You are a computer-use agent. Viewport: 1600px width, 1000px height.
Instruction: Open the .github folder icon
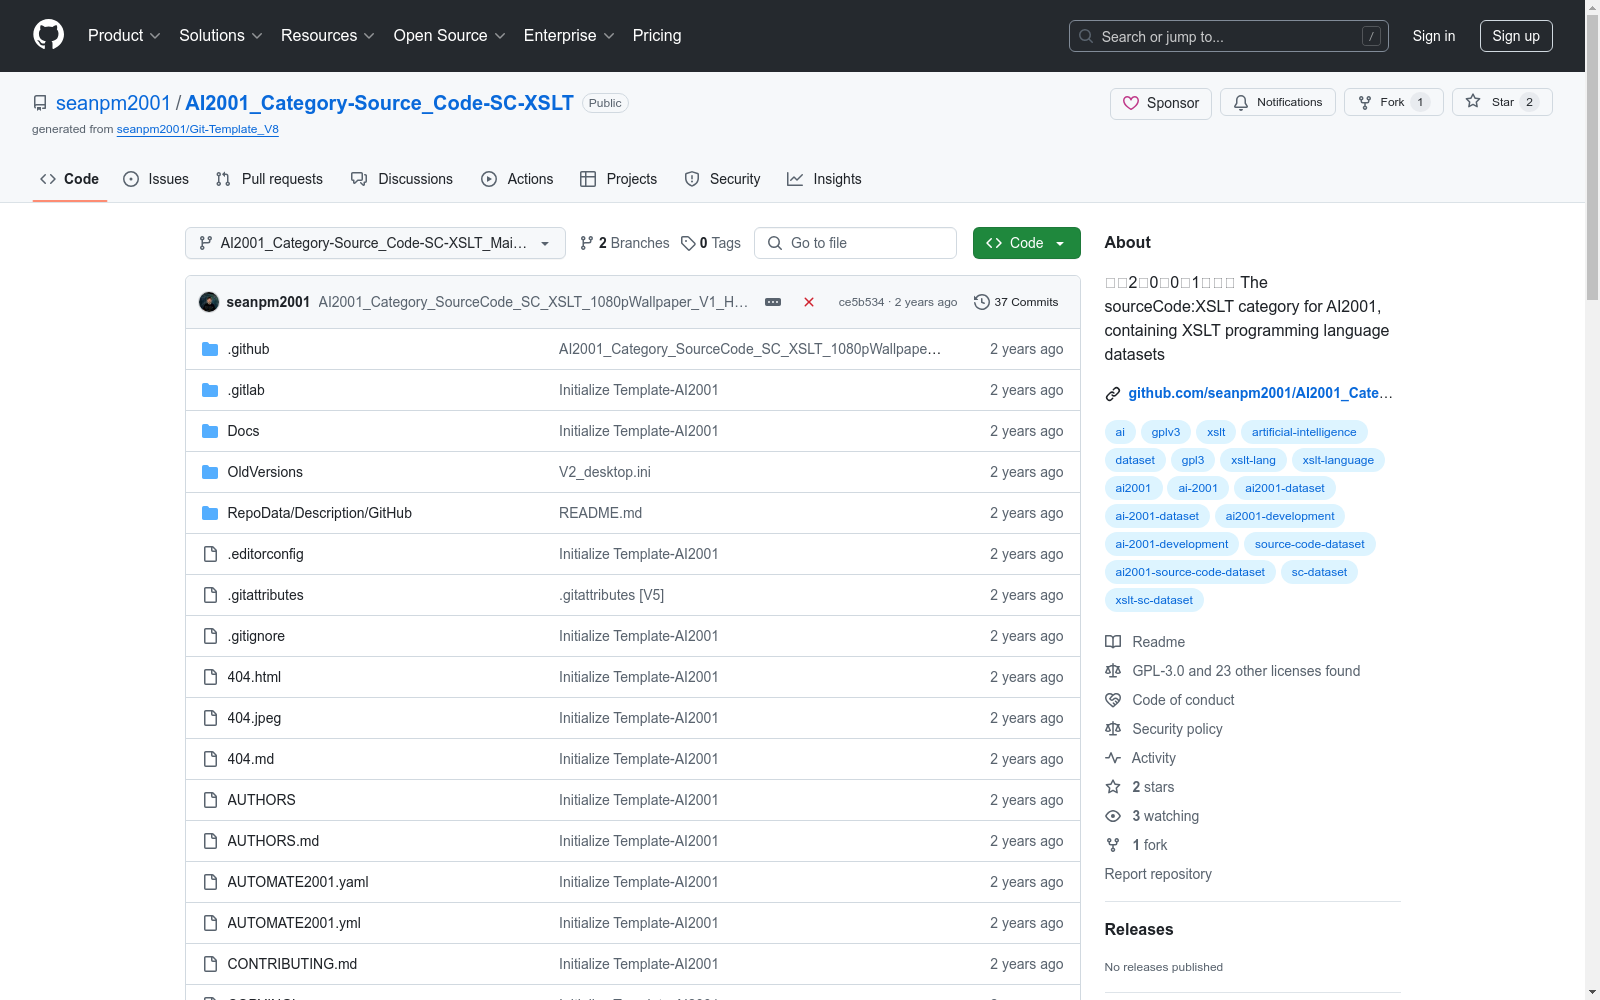[210, 349]
